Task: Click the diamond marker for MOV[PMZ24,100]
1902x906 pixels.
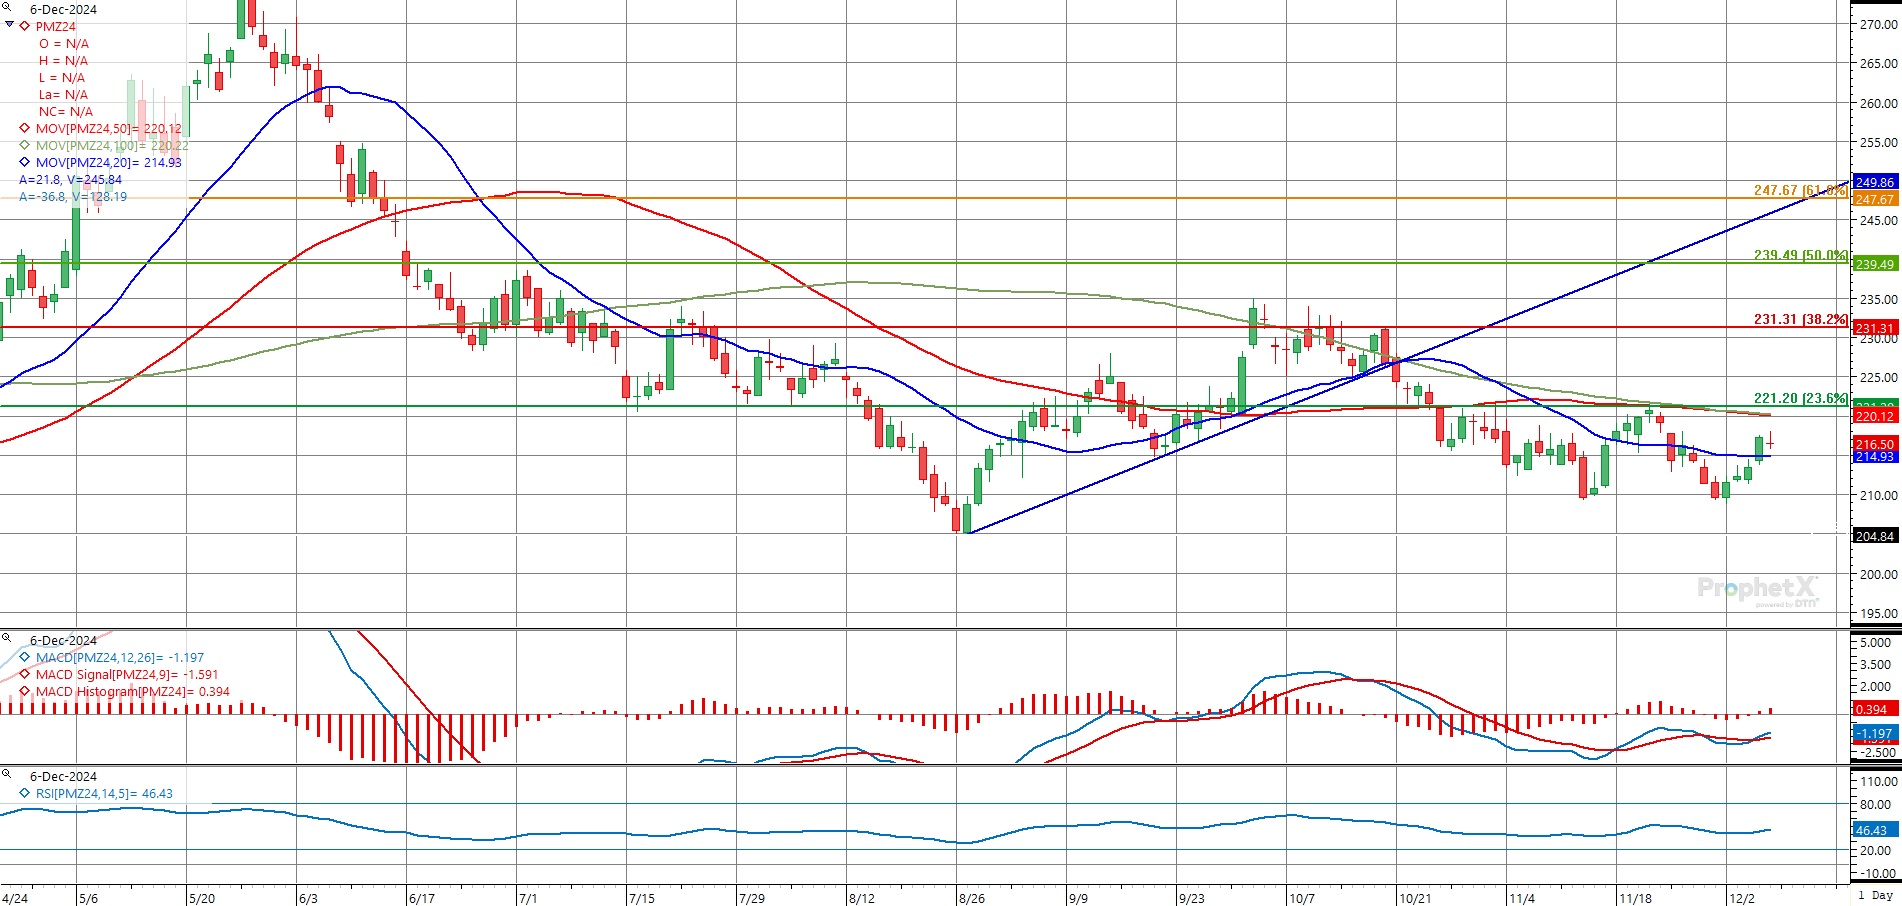Action: (25, 145)
